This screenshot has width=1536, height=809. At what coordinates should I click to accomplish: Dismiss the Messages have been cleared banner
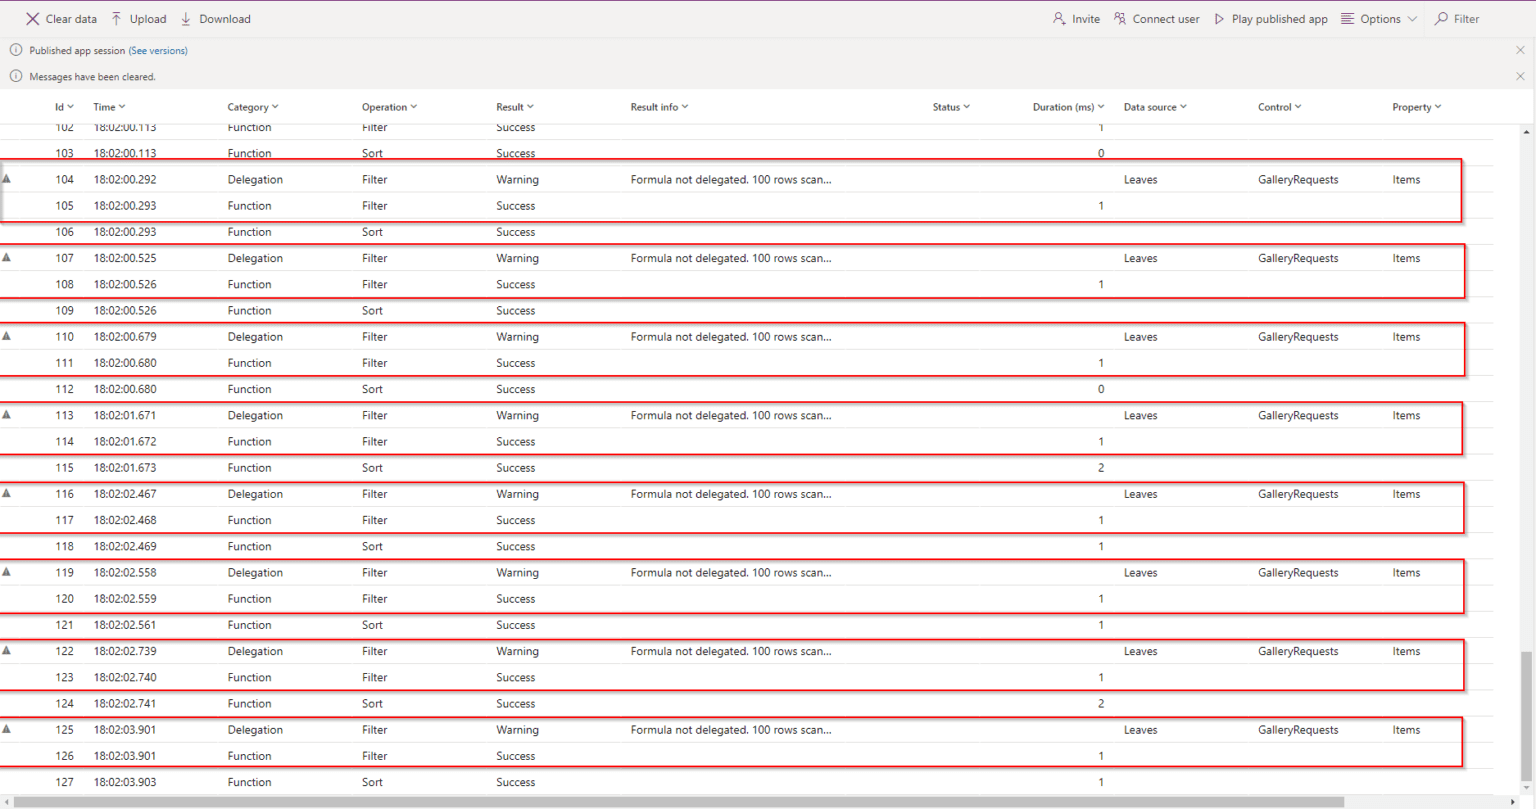tap(1520, 76)
